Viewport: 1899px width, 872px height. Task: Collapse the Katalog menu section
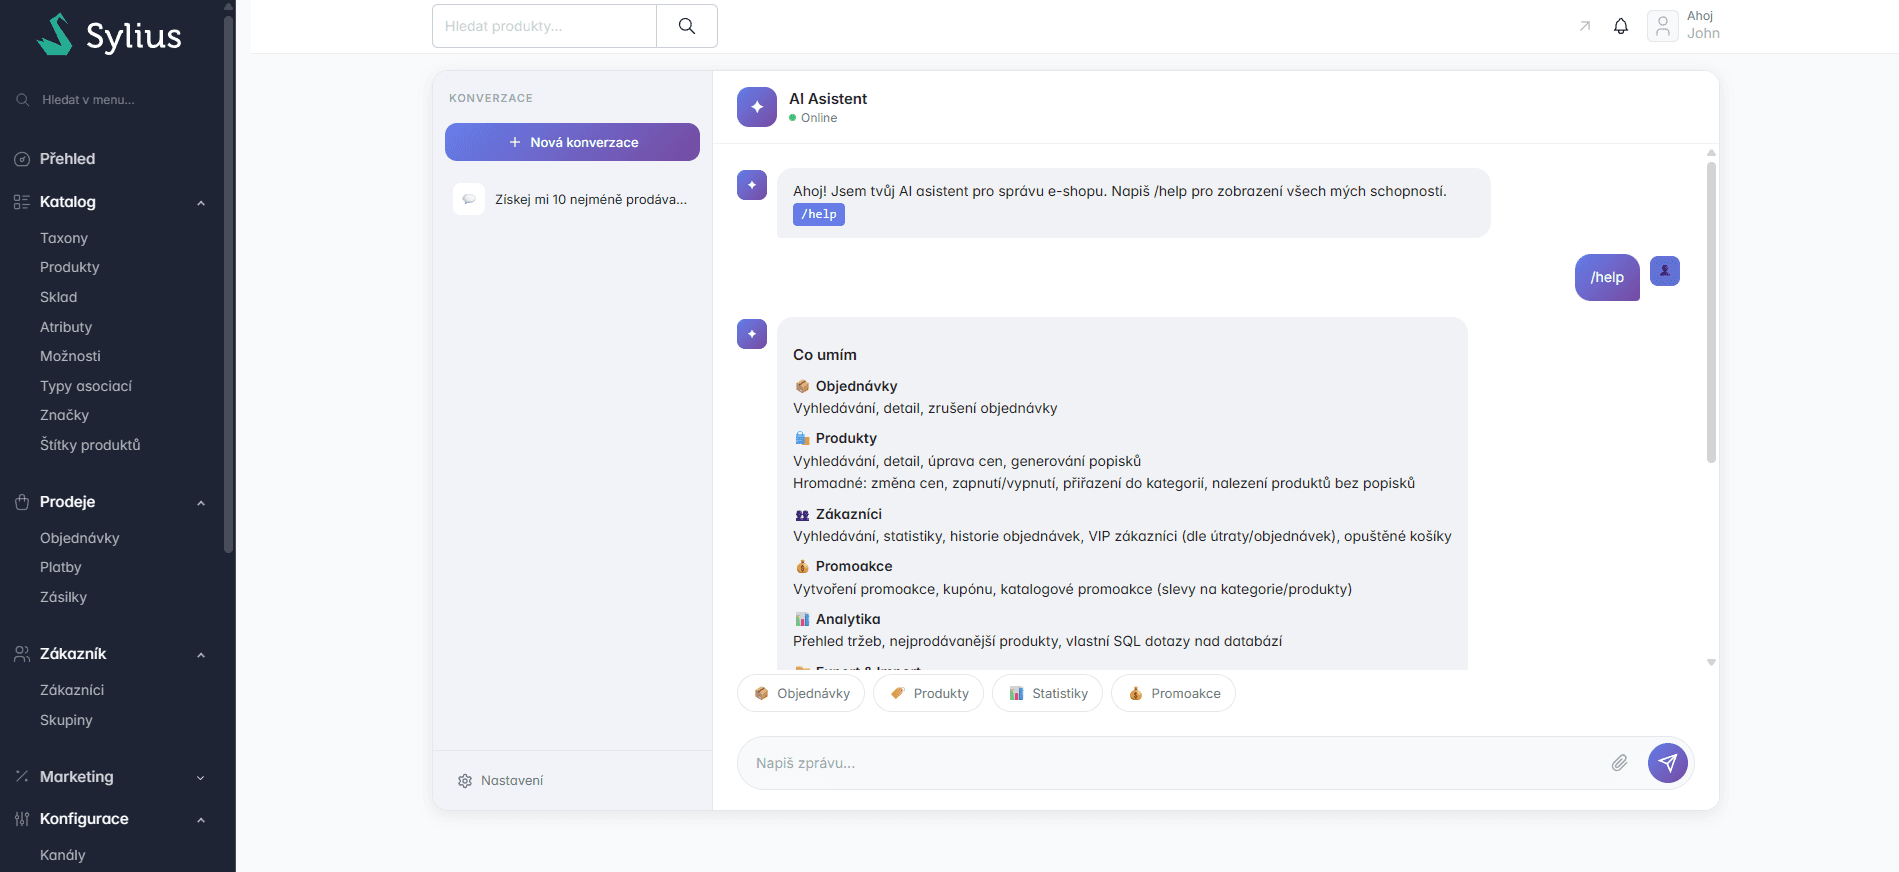[201, 203]
